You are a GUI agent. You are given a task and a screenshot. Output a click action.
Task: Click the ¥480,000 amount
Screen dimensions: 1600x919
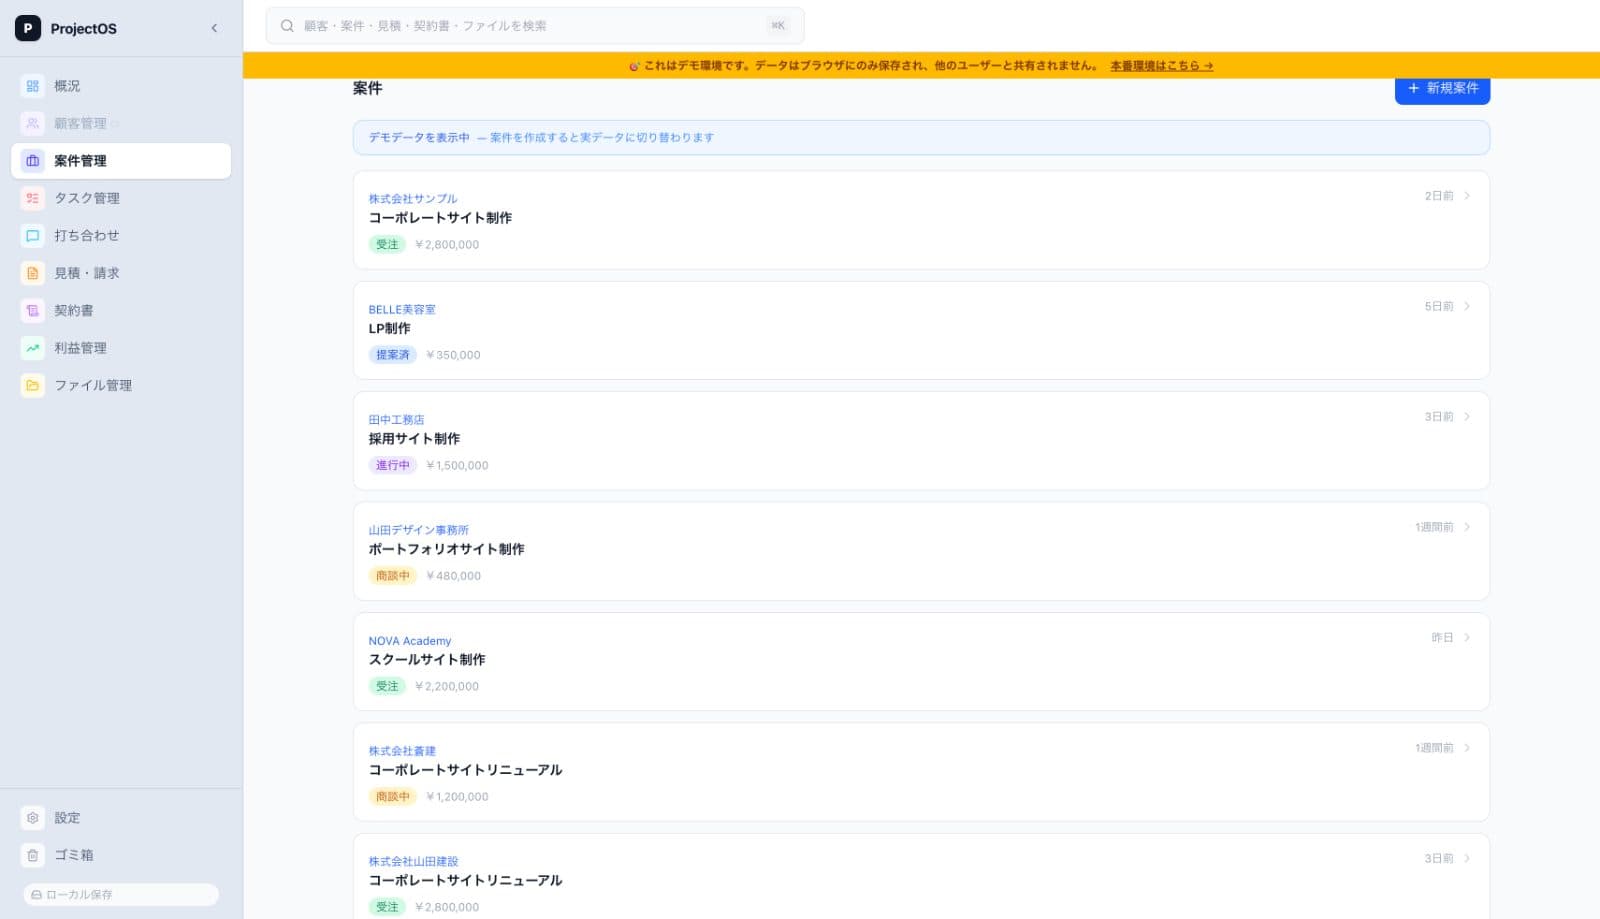pos(453,576)
